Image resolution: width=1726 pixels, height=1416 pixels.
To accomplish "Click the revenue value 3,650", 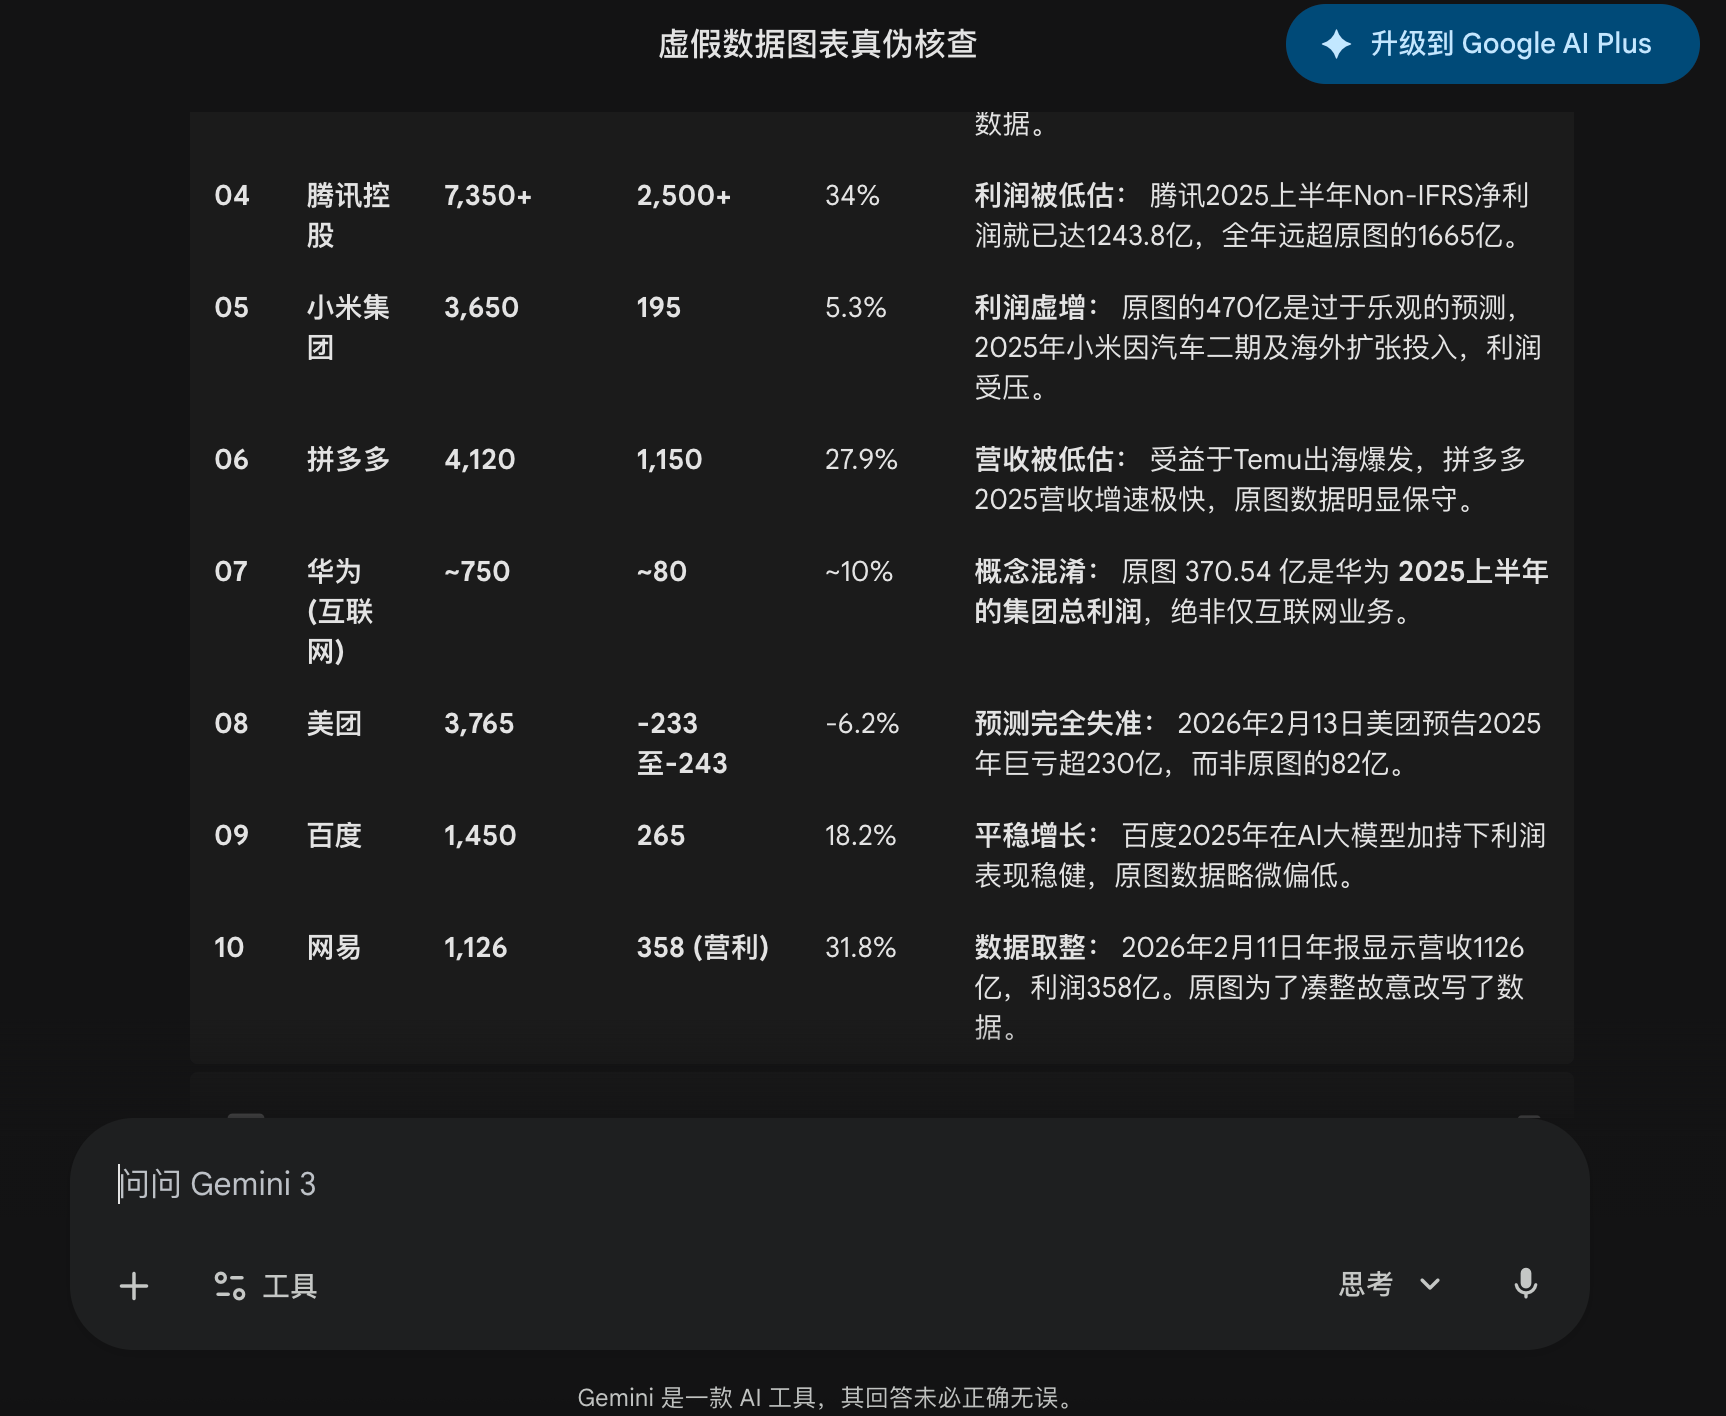I will coord(481,307).
